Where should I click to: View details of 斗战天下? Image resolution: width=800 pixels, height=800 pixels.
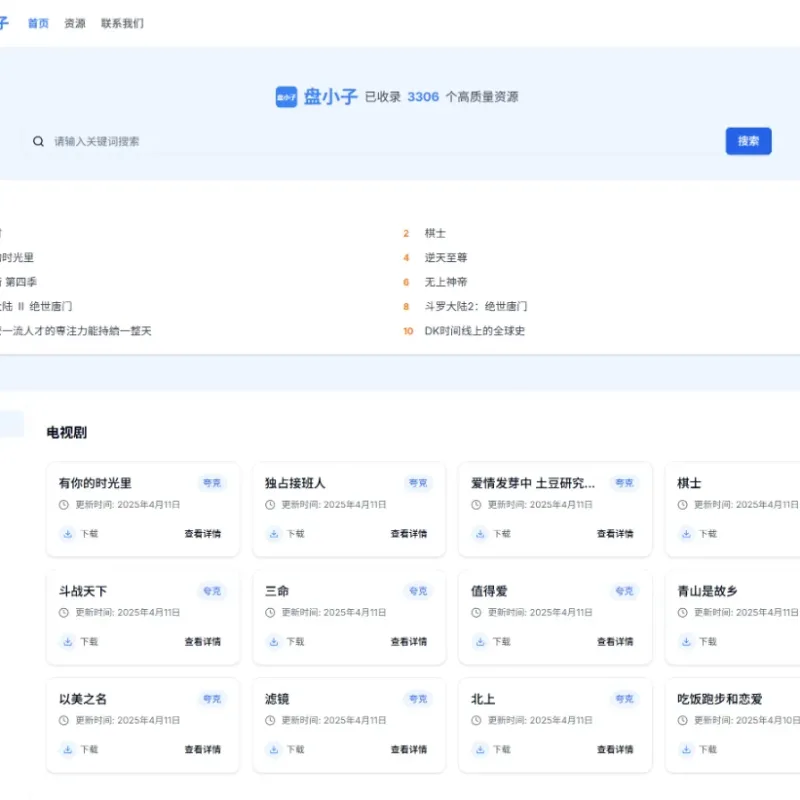pyautogui.click(x=203, y=641)
